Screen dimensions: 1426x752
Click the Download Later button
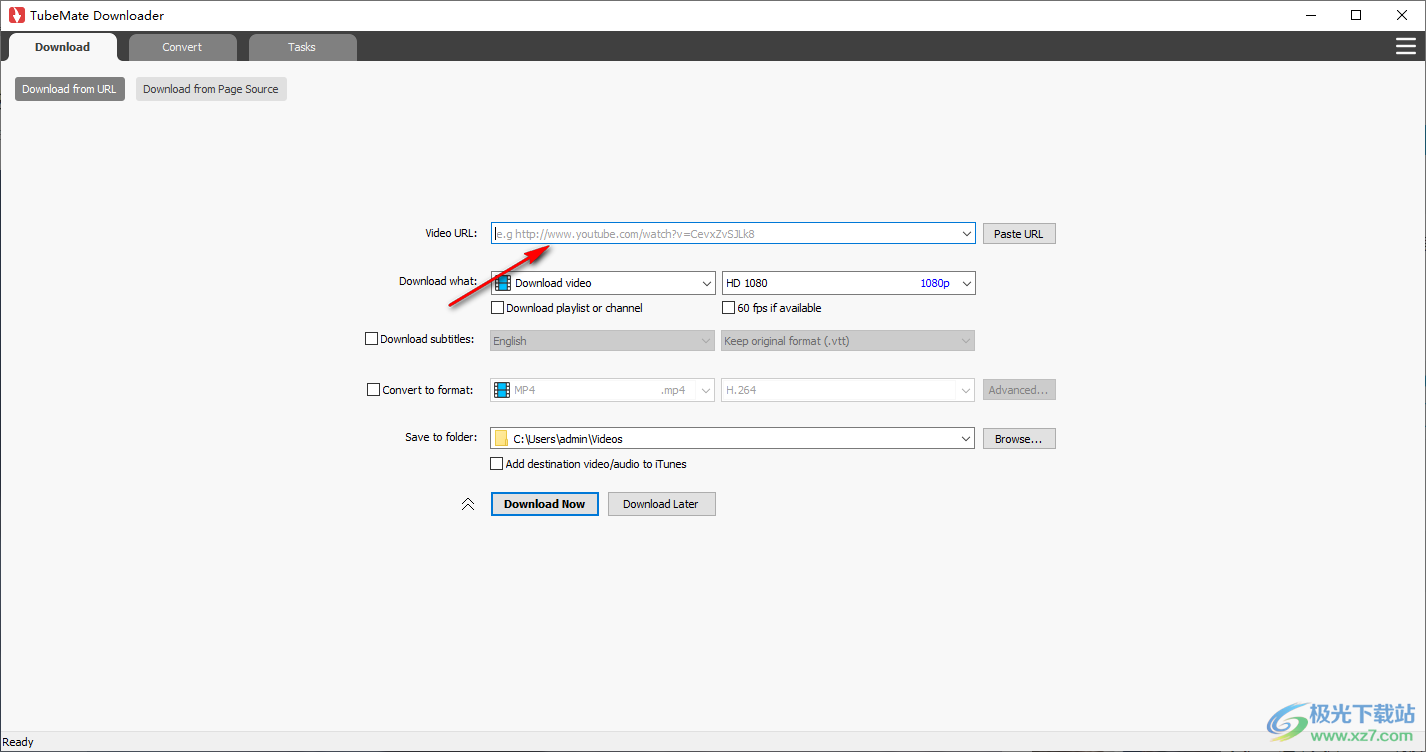click(661, 504)
